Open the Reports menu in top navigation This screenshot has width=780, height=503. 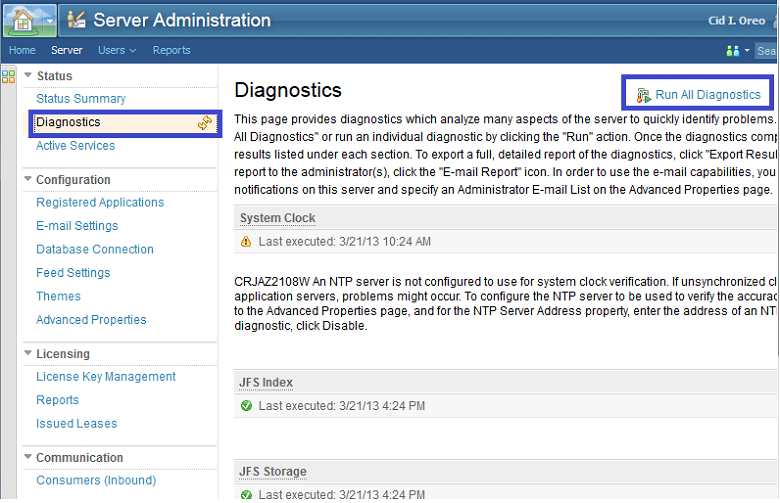click(x=171, y=50)
